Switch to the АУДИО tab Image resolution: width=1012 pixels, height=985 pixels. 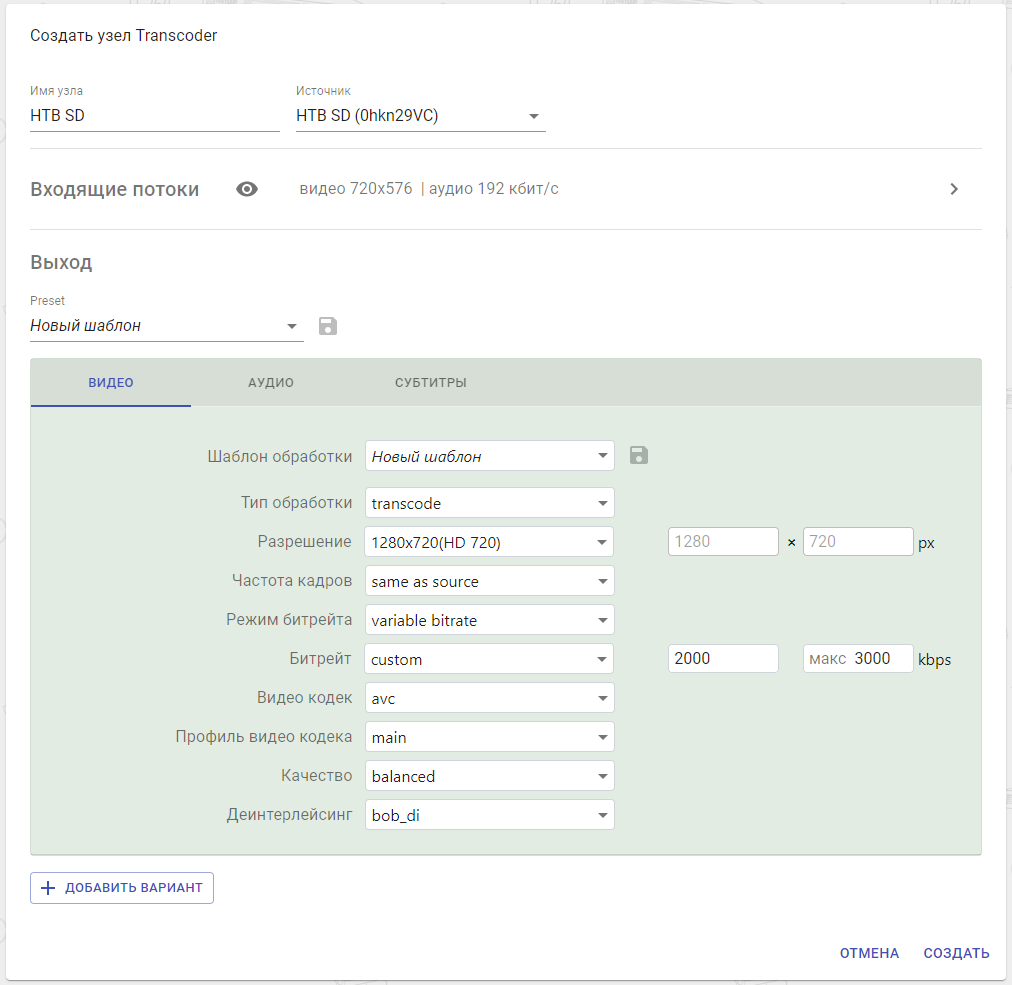pos(271,383)
